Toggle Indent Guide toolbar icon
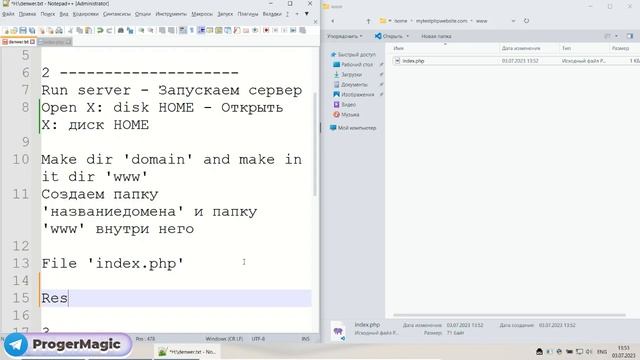The width and height of the screenshot is (640, 360). 201,31
